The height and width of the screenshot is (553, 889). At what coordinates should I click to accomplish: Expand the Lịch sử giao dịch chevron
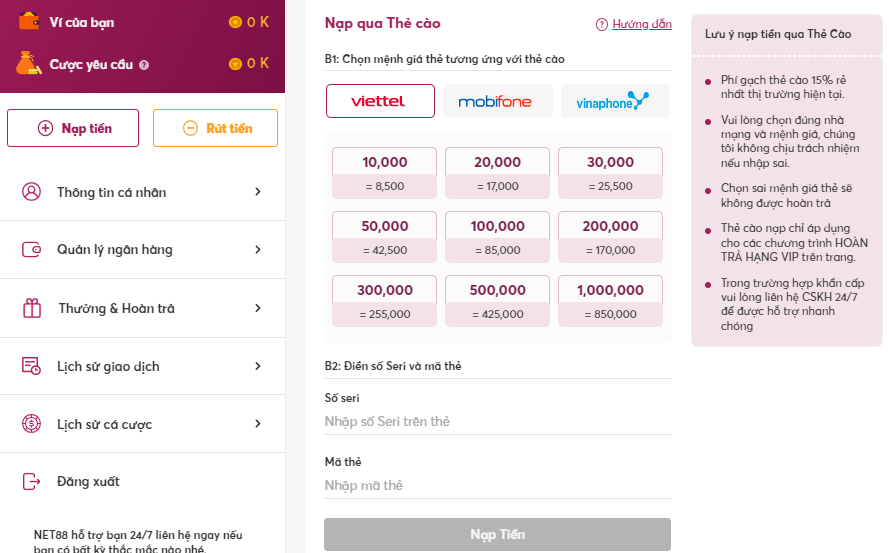[258, 366]
